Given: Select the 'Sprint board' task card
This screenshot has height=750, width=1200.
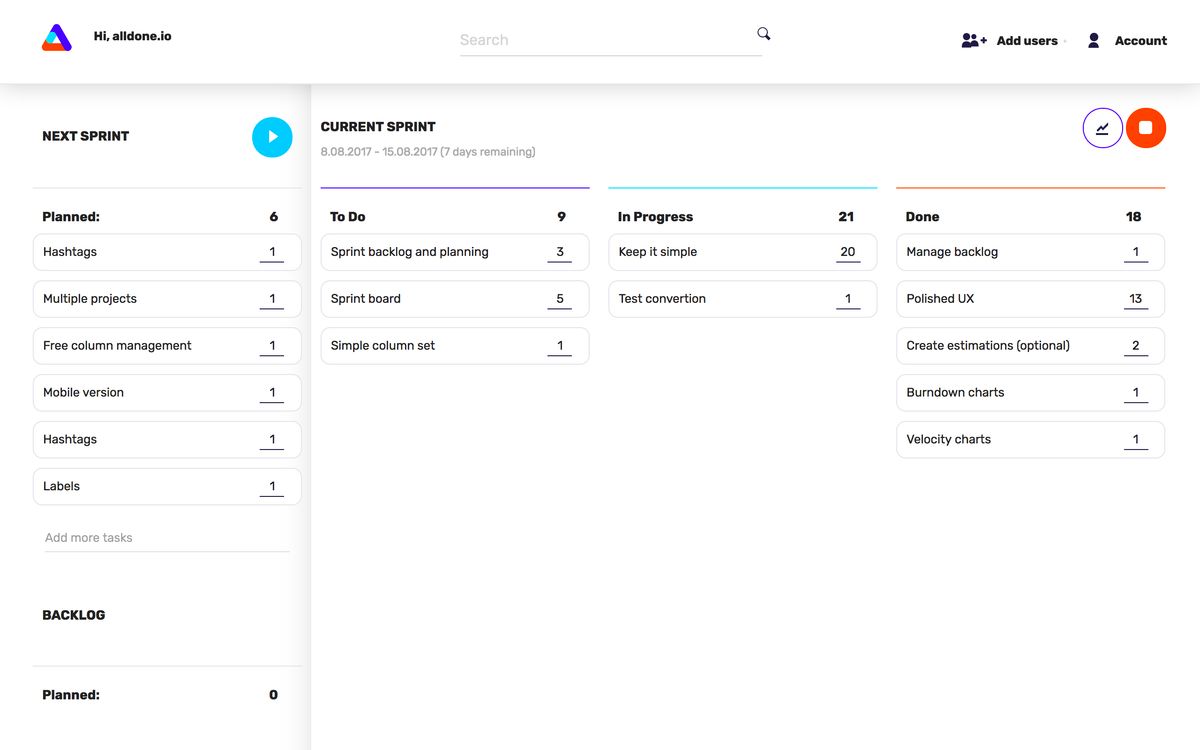Looking at the screenshot, I should pos(430,298).
